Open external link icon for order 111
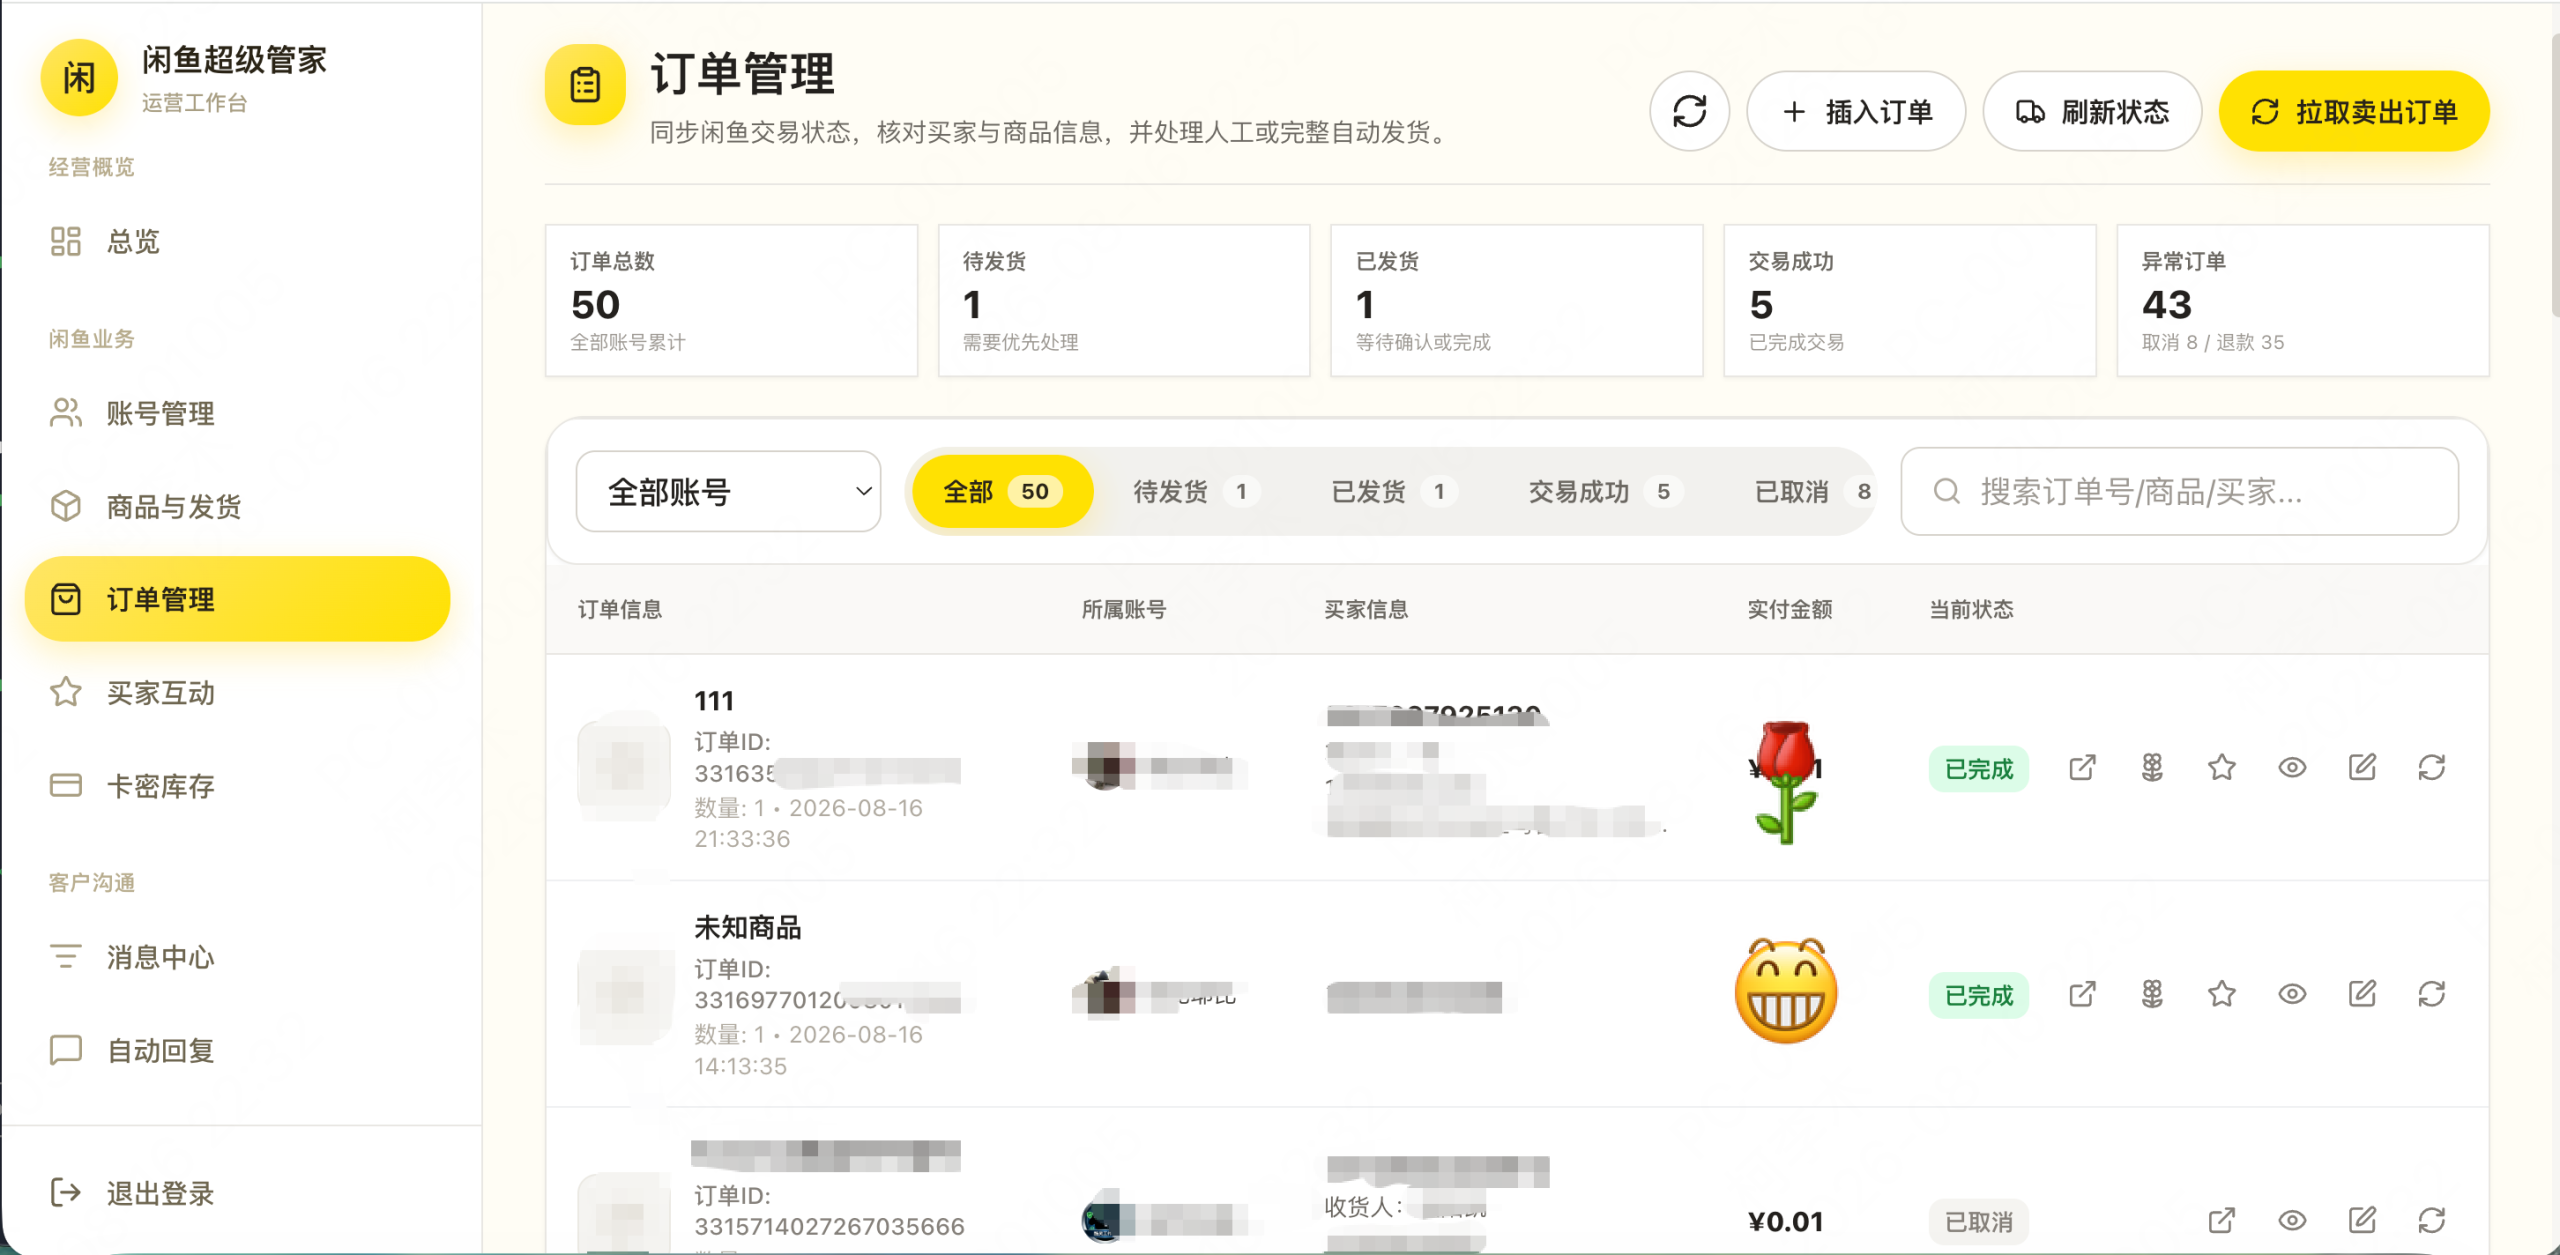The image size is (2560, 1255). [x=2082, y=768]
